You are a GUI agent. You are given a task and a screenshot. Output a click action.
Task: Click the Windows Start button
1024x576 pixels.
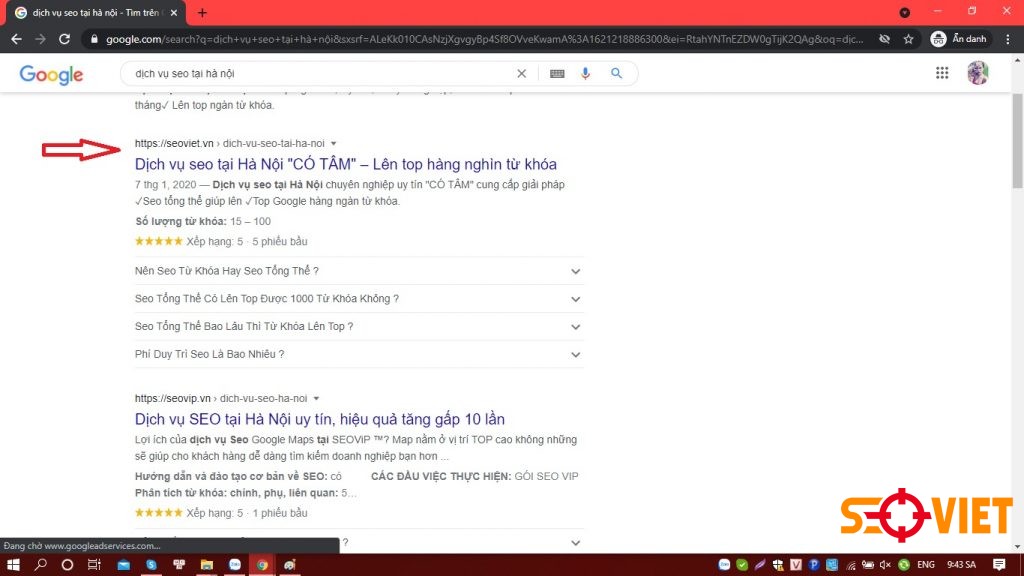click(13, 565)
